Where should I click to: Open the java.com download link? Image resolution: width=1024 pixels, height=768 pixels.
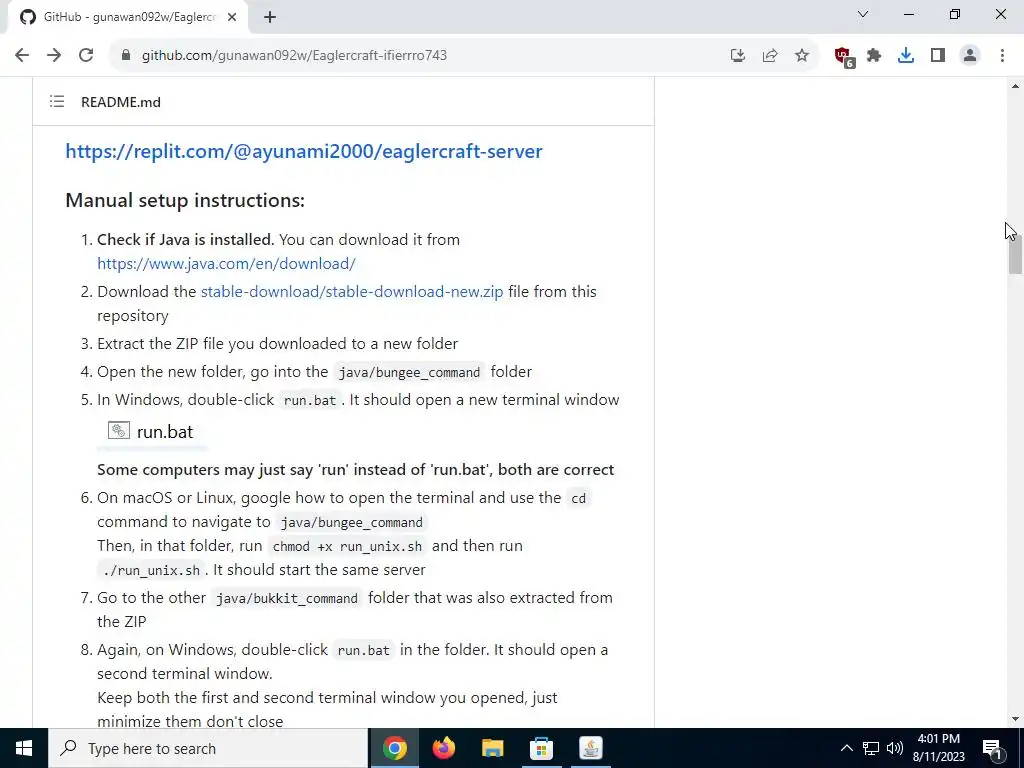coord(226,264)
